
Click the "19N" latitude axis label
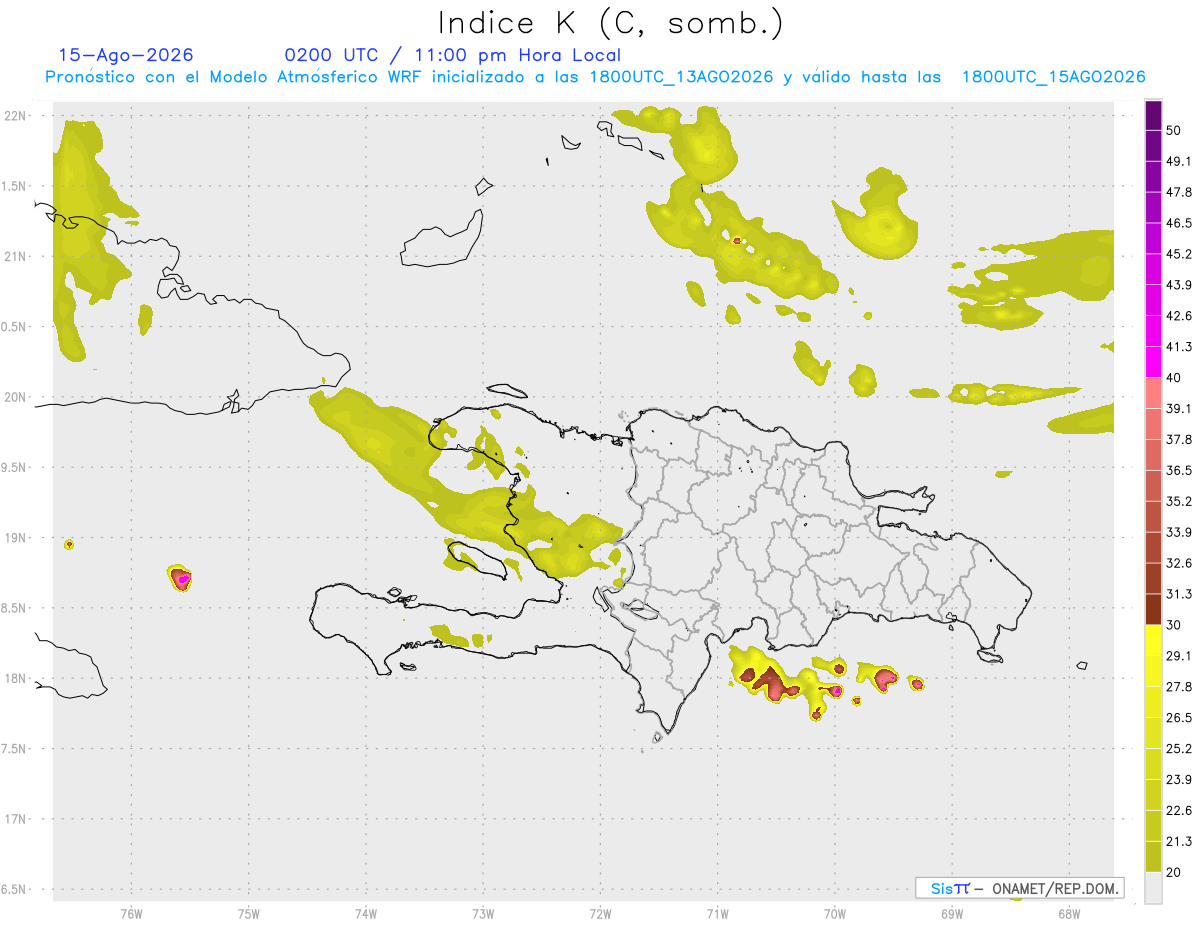(15, 538)
